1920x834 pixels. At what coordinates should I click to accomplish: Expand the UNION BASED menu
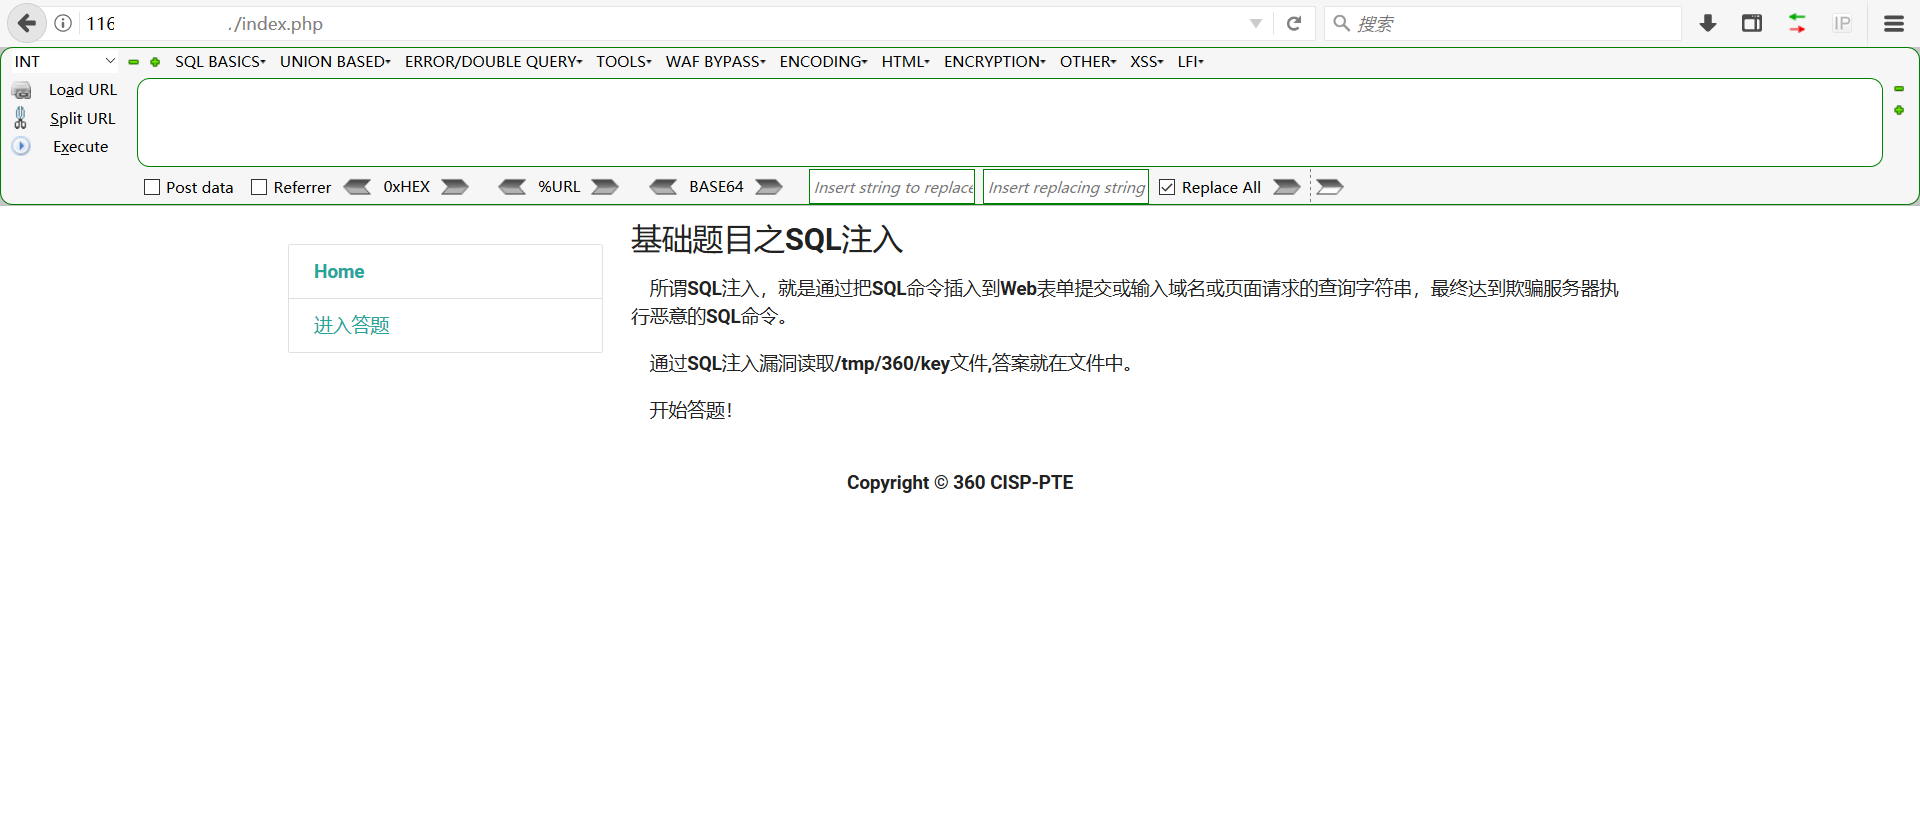click(x=335, y=61)
